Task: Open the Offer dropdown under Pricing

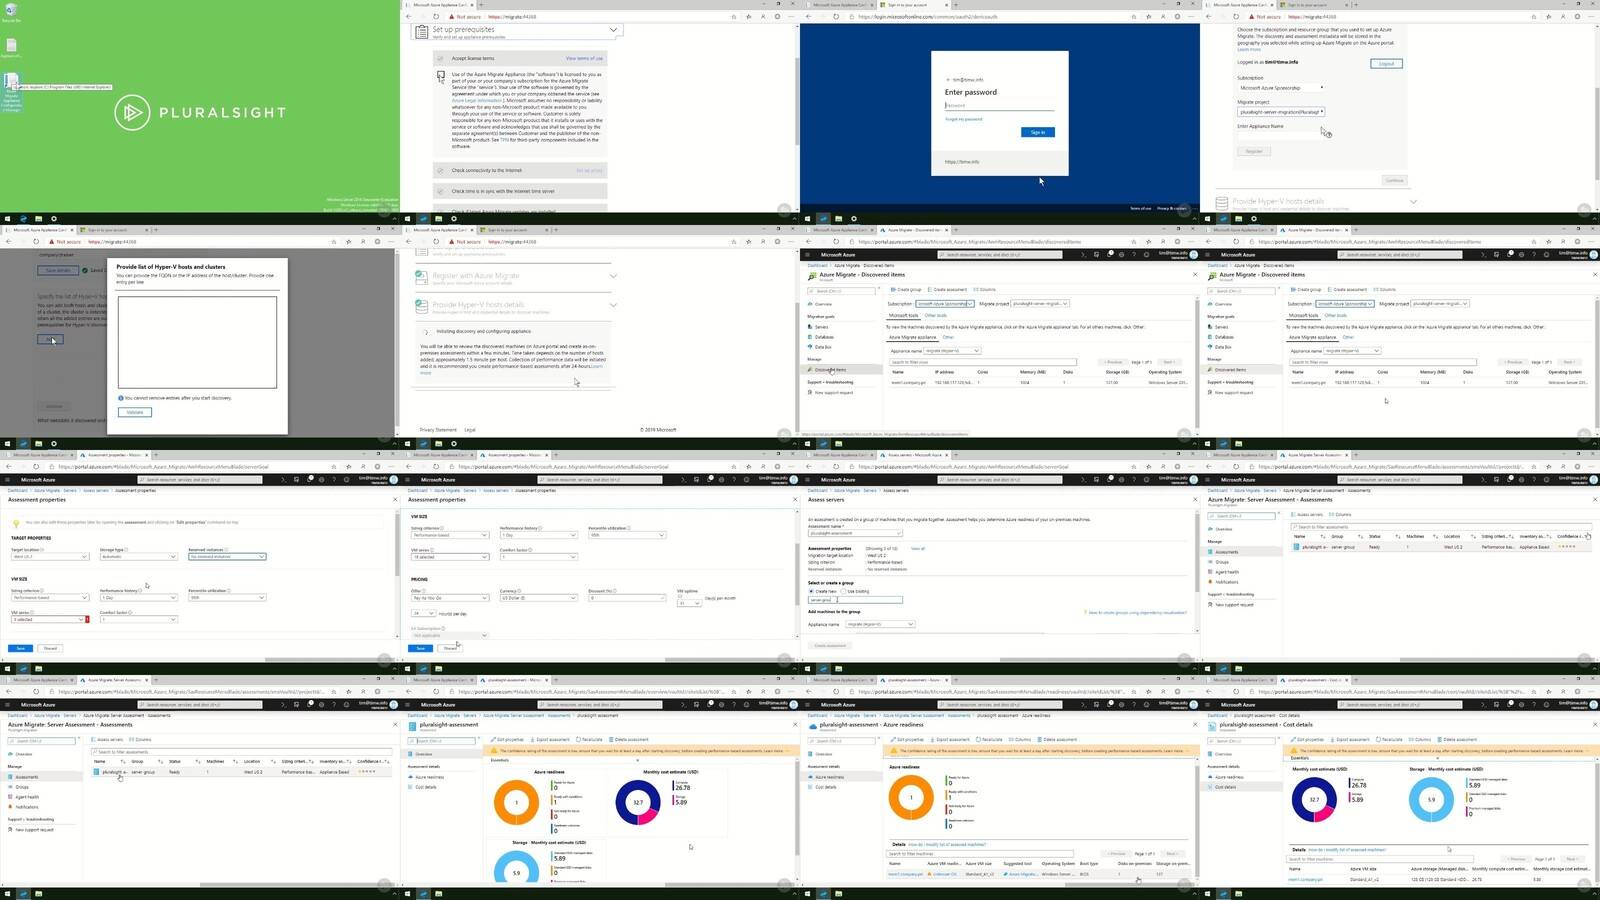Action: (450, 598)
